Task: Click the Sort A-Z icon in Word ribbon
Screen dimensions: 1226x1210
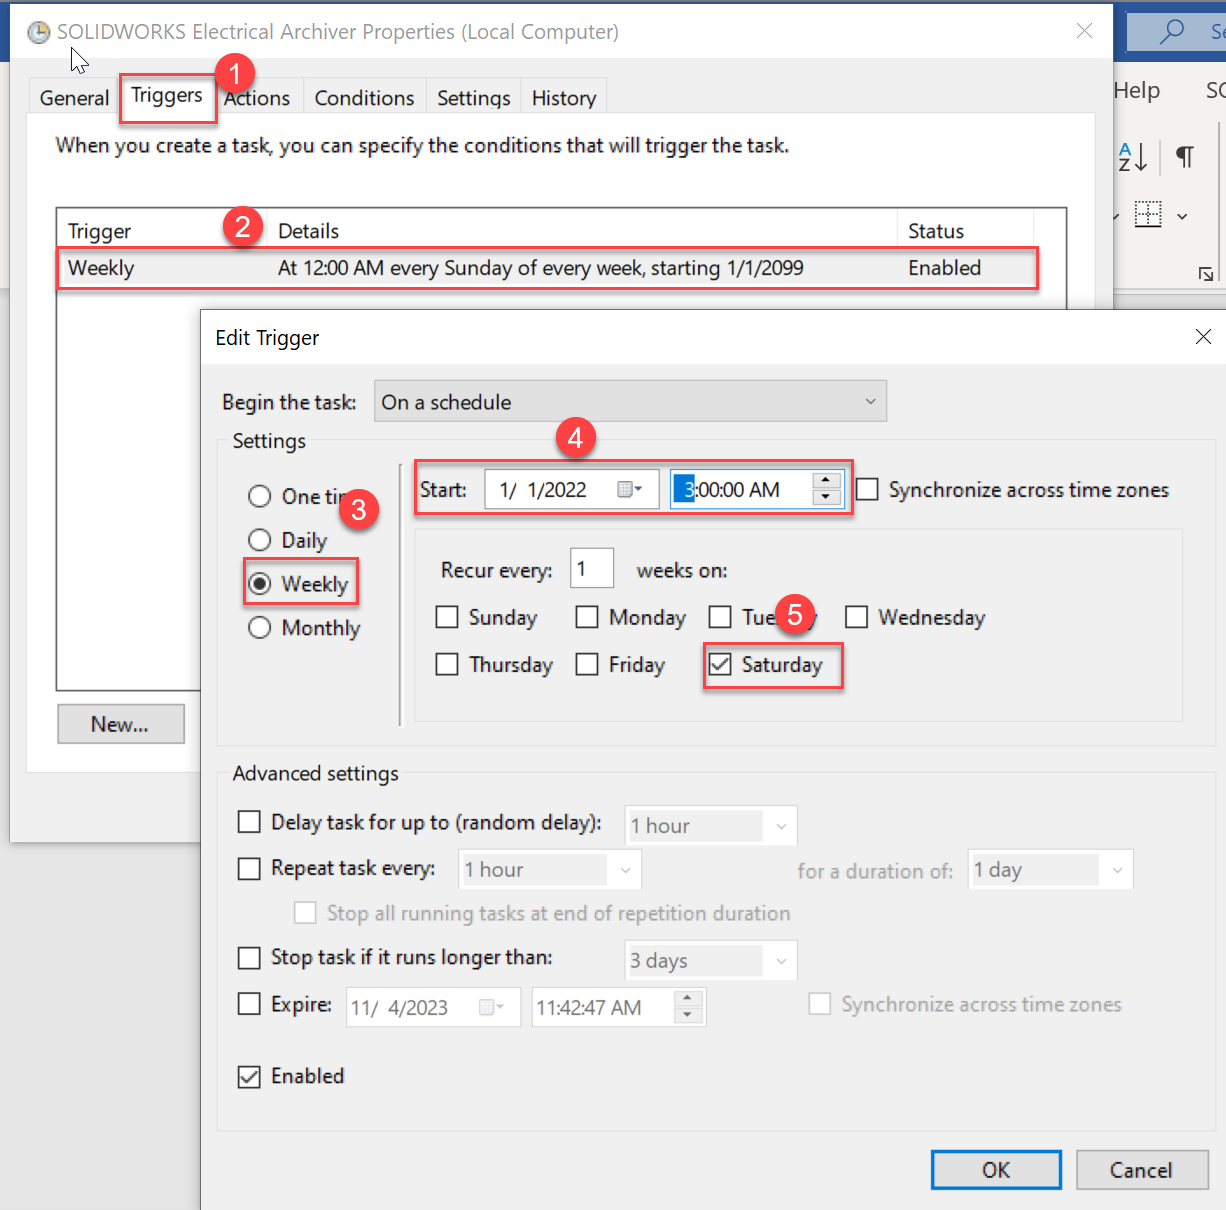Action: 1131,157
